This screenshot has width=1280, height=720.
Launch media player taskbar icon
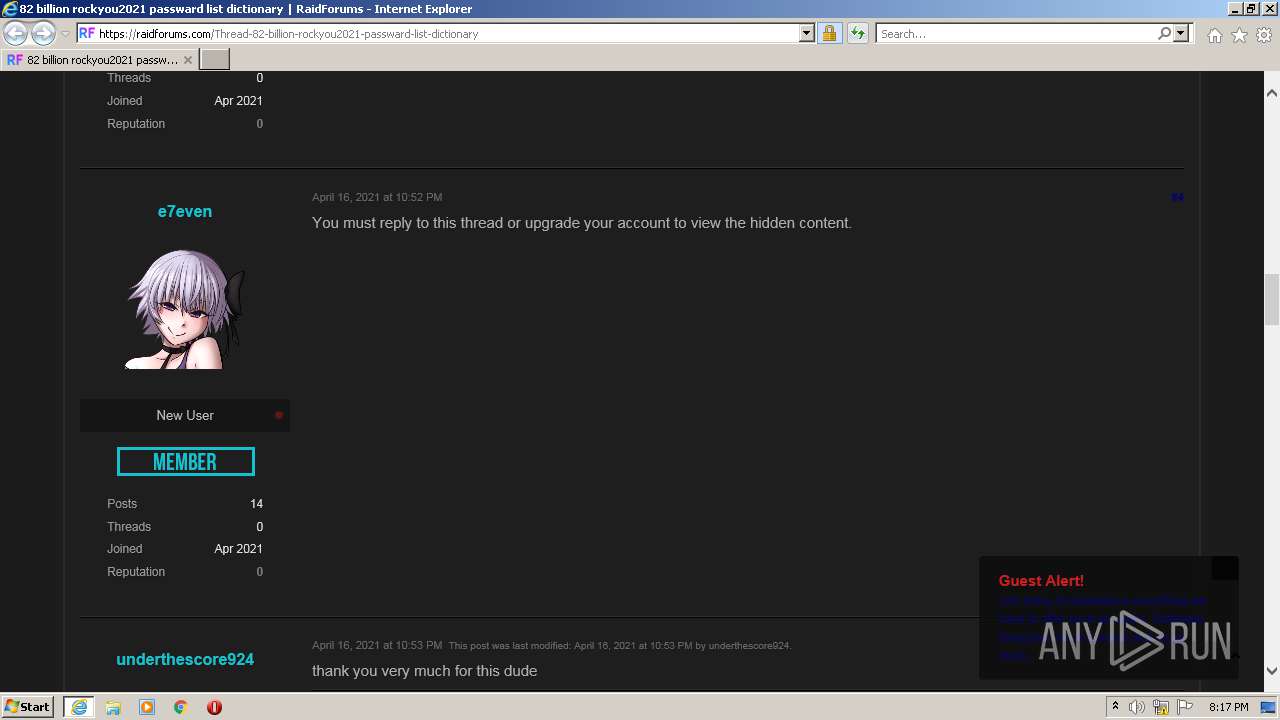point(147,707)
